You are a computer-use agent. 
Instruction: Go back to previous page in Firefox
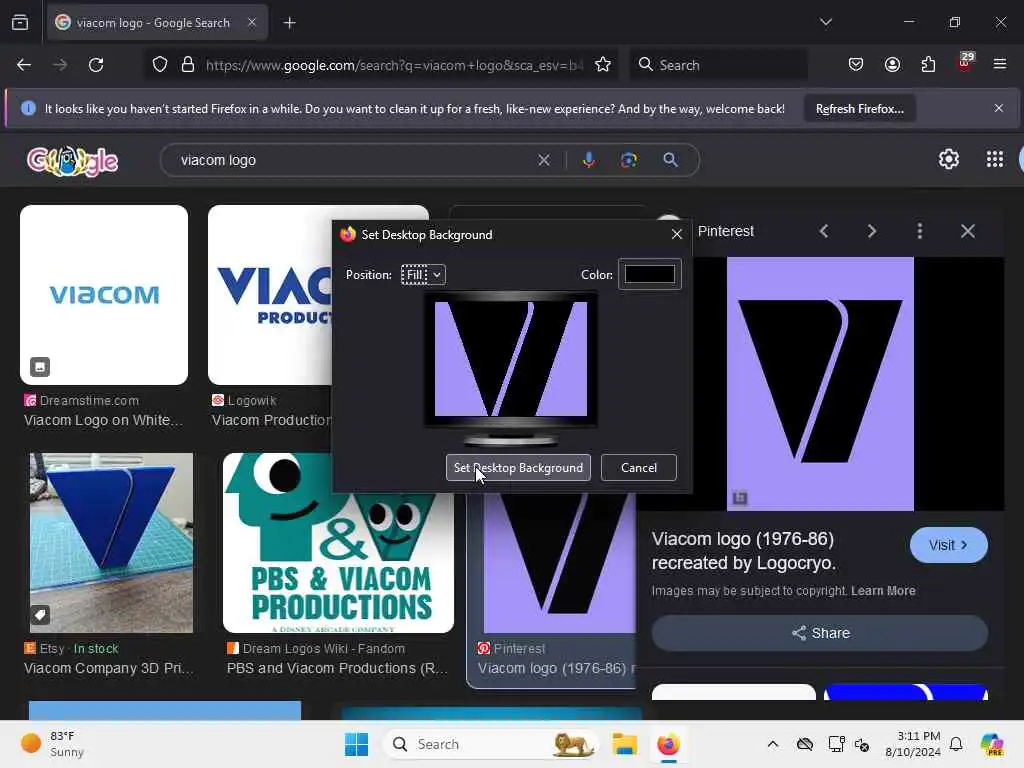tap(24, 65)
